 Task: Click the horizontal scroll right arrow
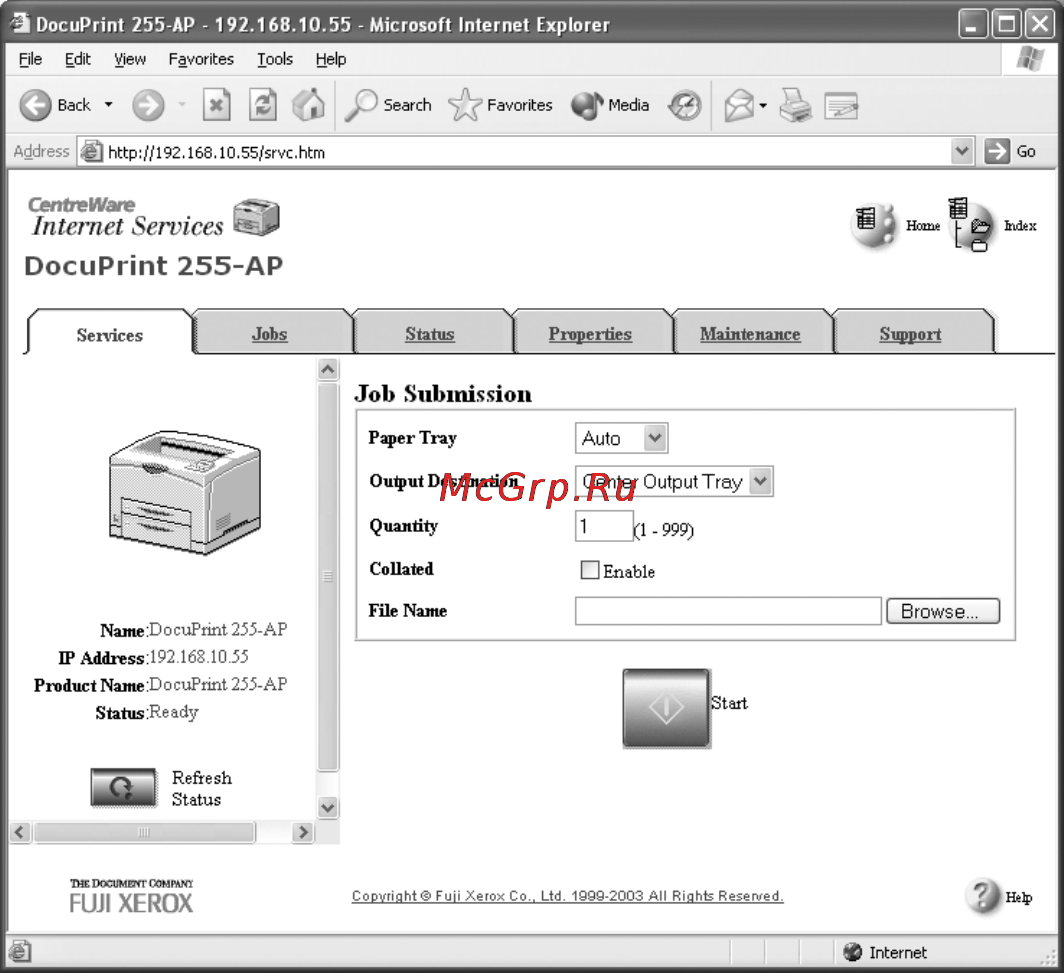[x=303, y=832]
